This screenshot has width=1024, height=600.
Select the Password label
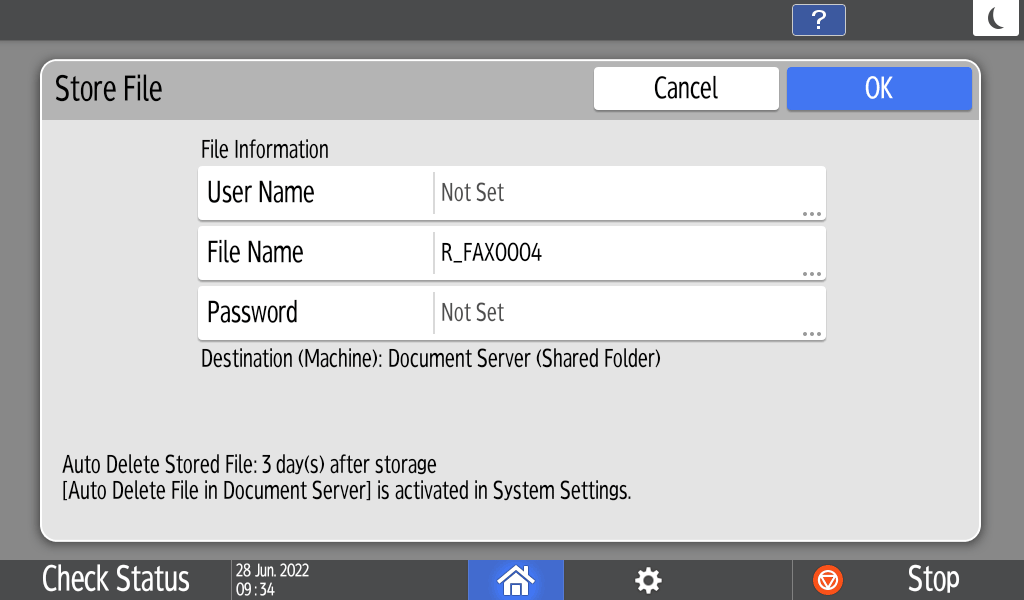tap(252, 313)
